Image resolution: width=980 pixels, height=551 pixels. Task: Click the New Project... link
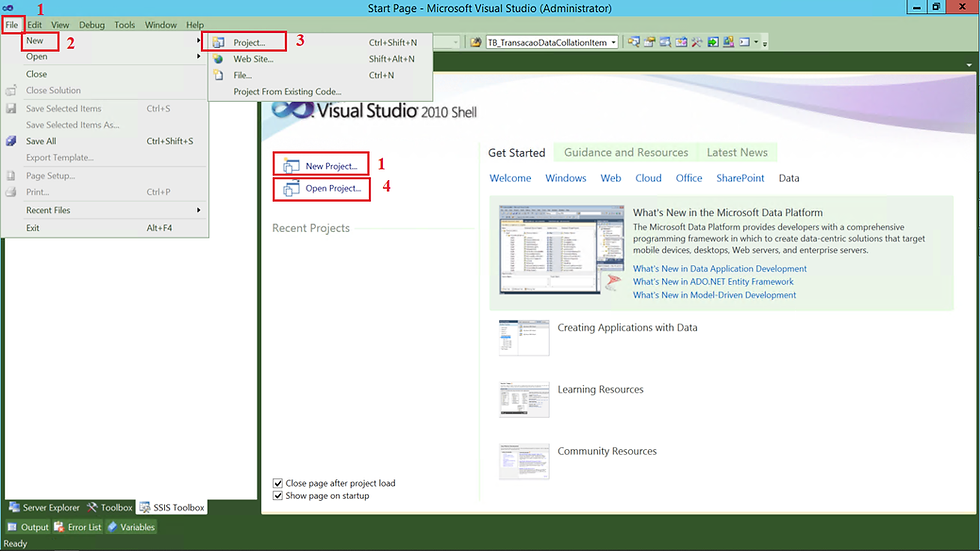331,166
